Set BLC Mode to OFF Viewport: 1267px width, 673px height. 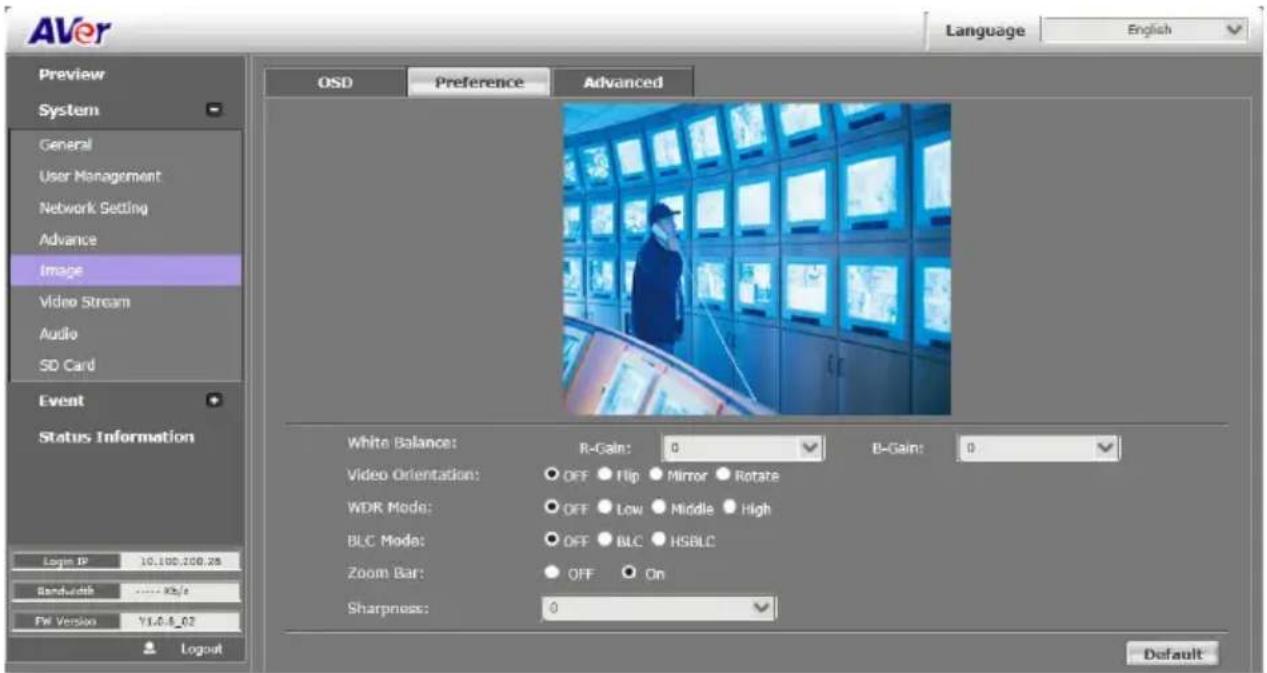pos(551,540)
